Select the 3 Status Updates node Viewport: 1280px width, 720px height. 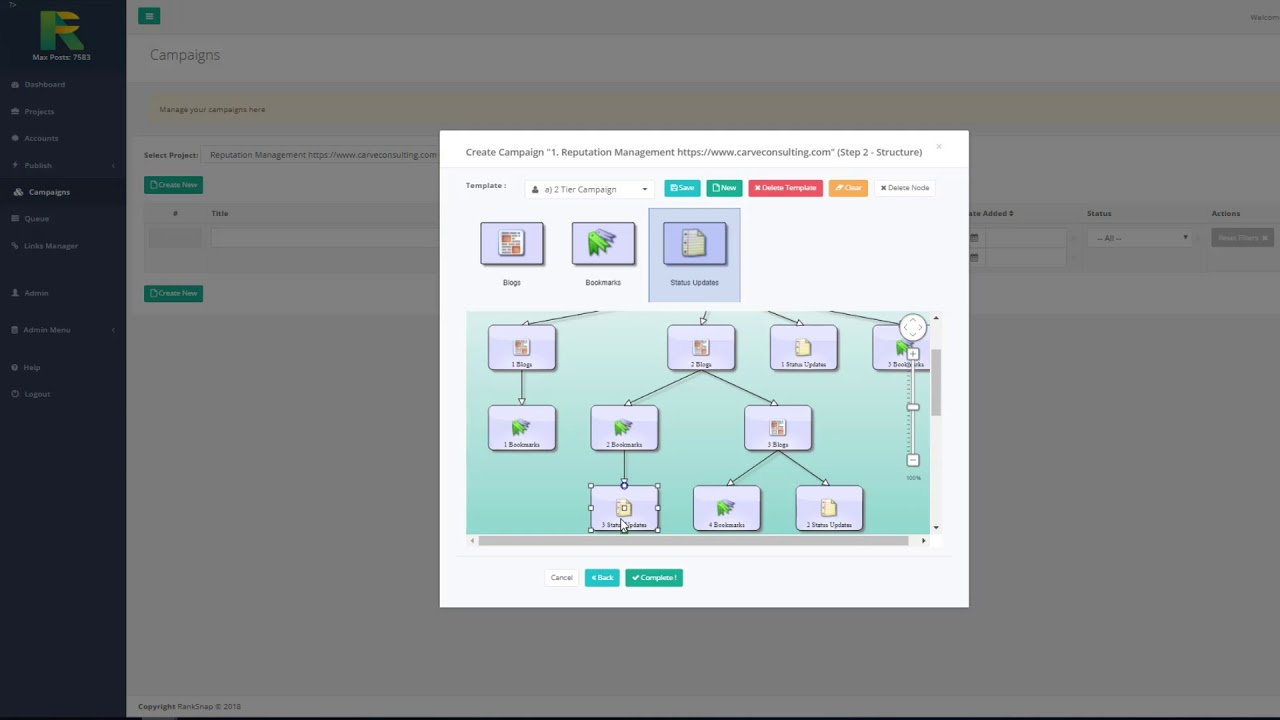tap(624, 508)
